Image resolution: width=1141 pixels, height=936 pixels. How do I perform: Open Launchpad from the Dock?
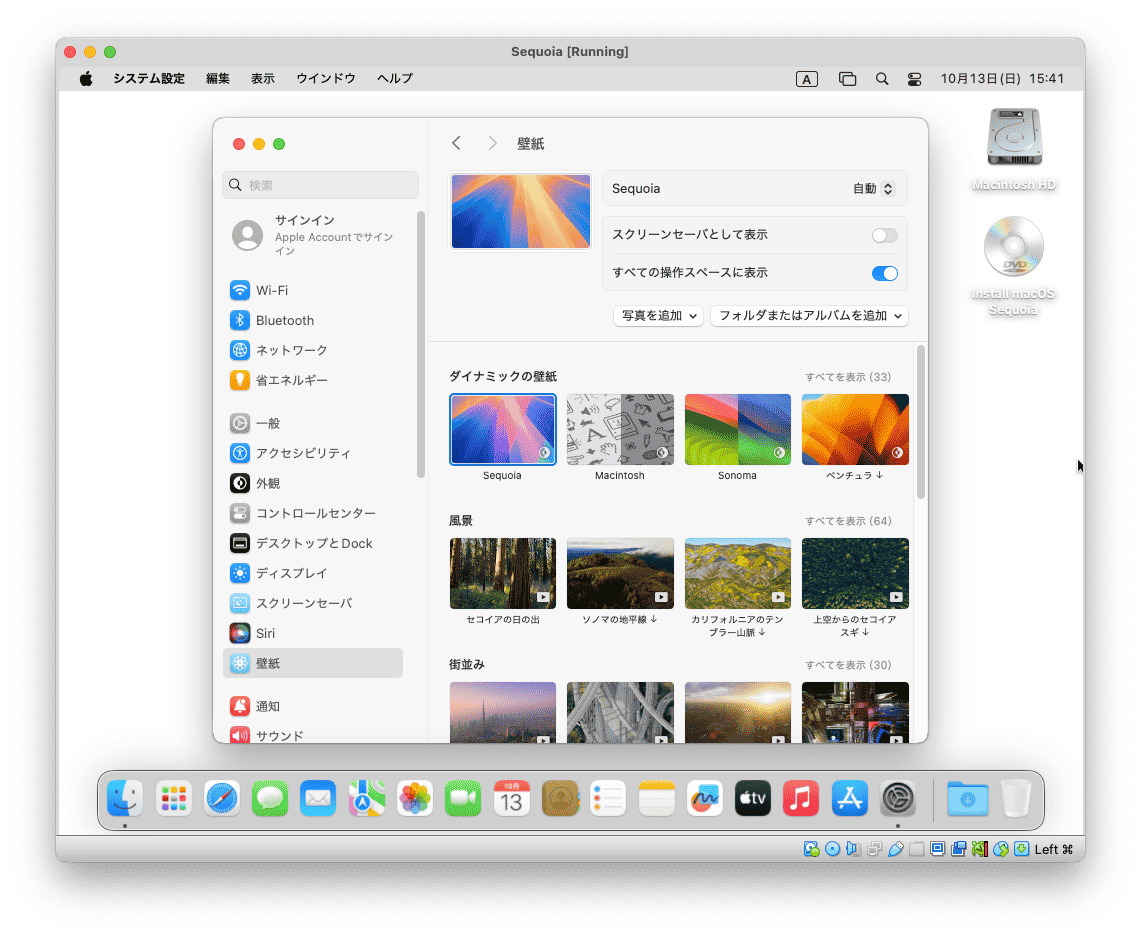pos(173,798)
